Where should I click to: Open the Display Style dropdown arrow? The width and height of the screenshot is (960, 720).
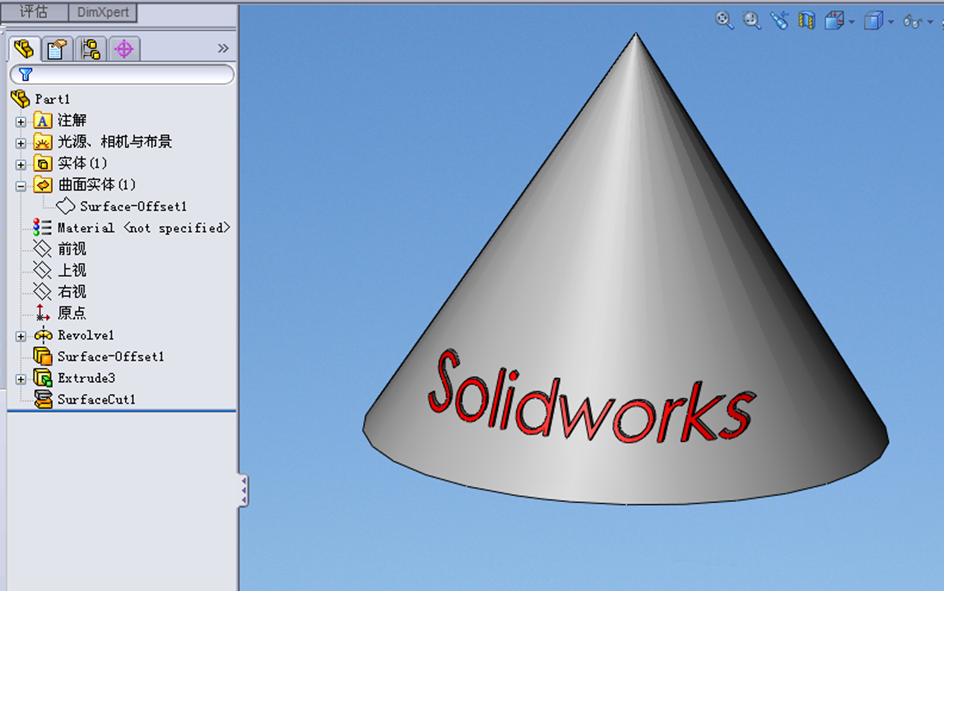891,22
